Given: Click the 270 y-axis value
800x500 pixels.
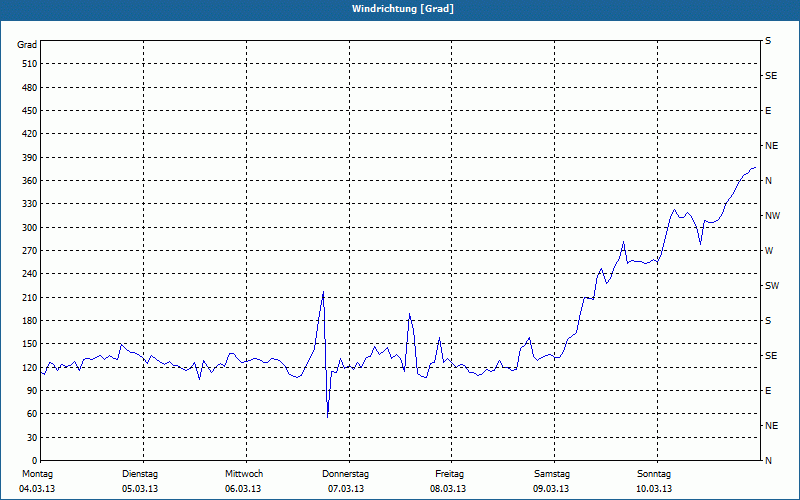Looking at the screenshot, I should tap(30, 251).
